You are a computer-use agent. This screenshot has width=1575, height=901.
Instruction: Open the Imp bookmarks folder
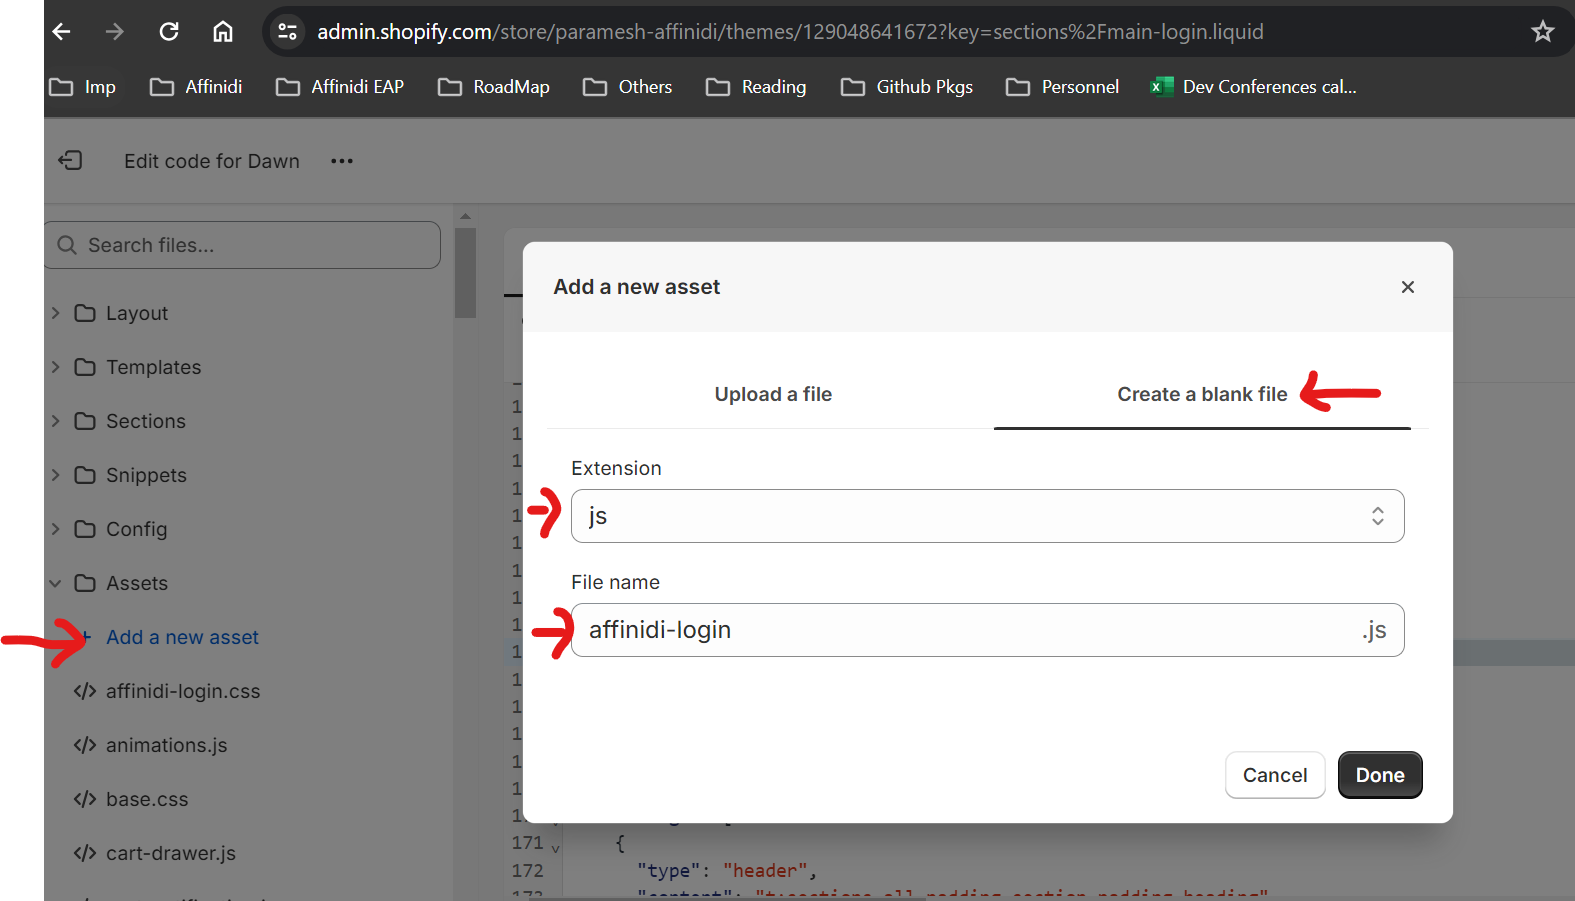point(83,87)
